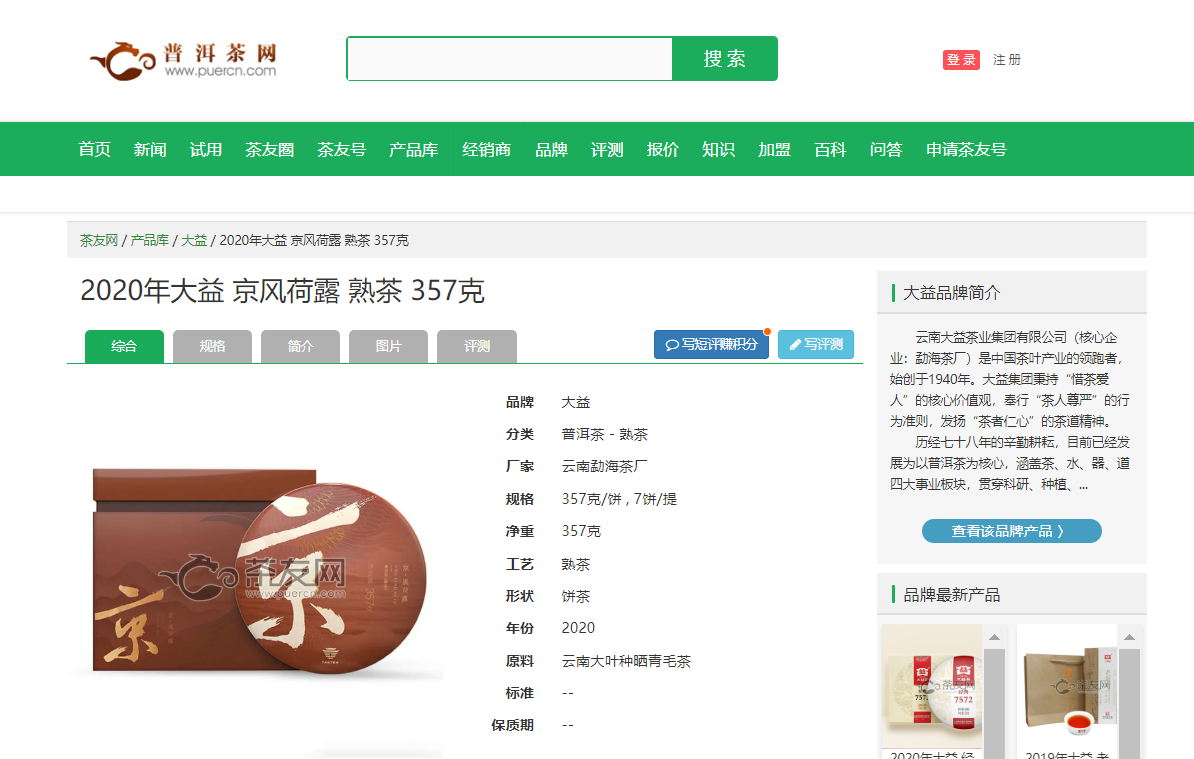Open 产品库 in the navigation bar
Screen dimensions: 1194x759
point(413,149)
